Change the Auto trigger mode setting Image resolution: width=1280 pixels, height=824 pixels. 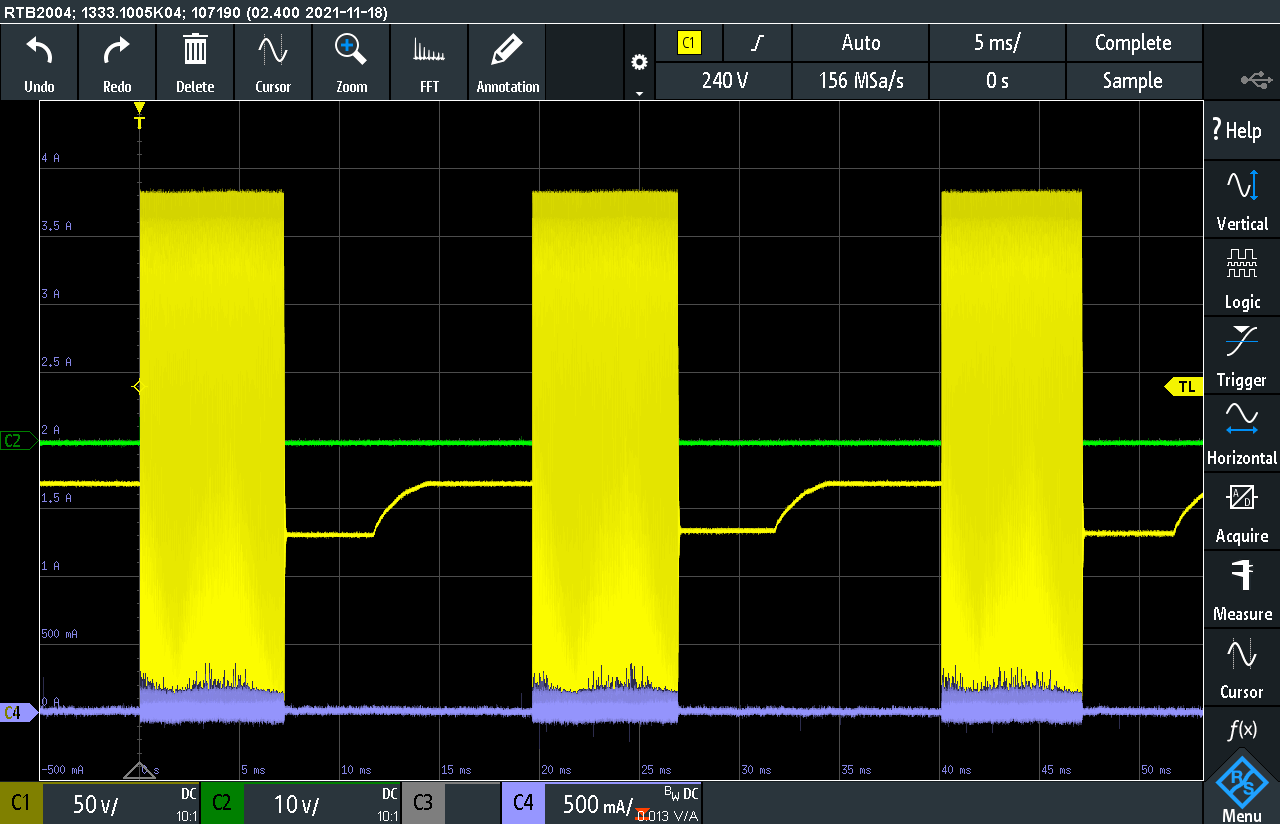(x=860, y=43)
